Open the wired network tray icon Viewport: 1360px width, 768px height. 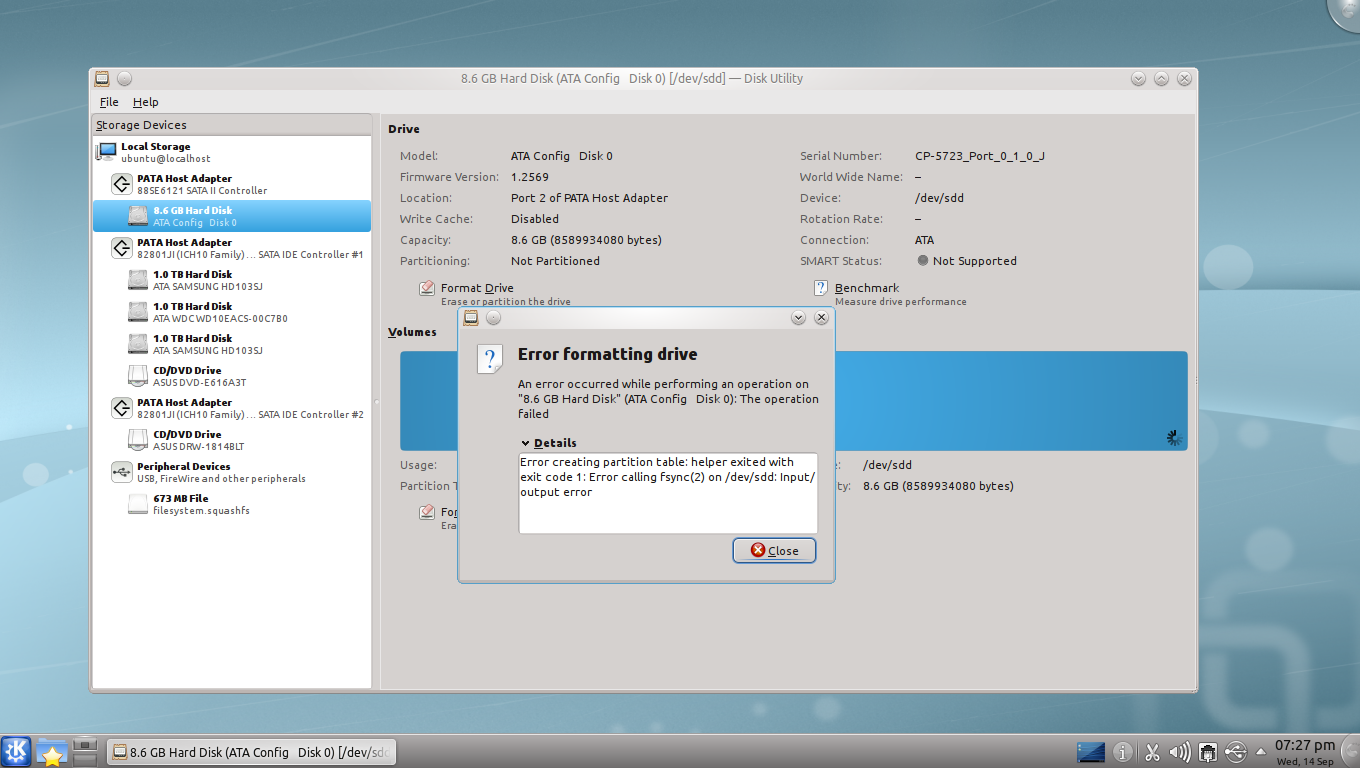(1208, 752)
